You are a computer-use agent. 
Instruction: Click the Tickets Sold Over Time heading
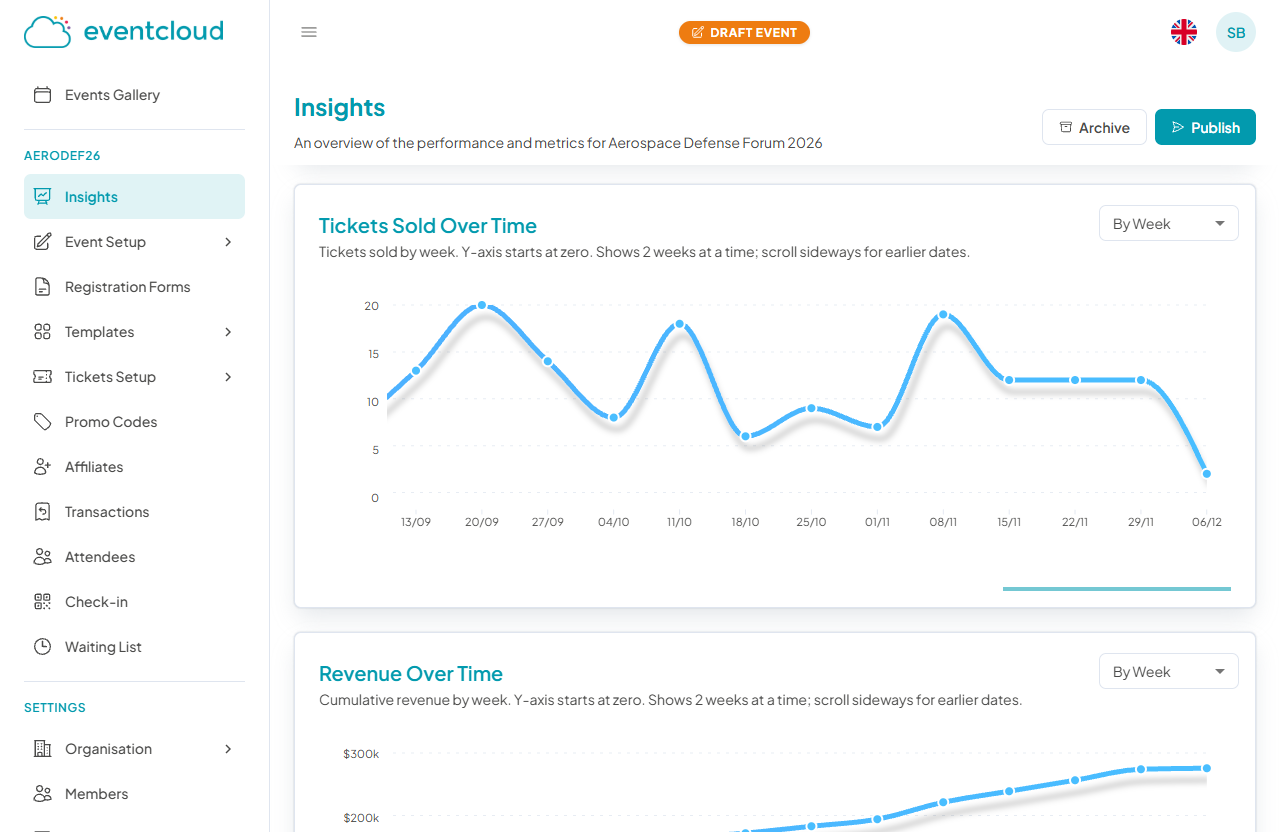[x=428, y=226]
